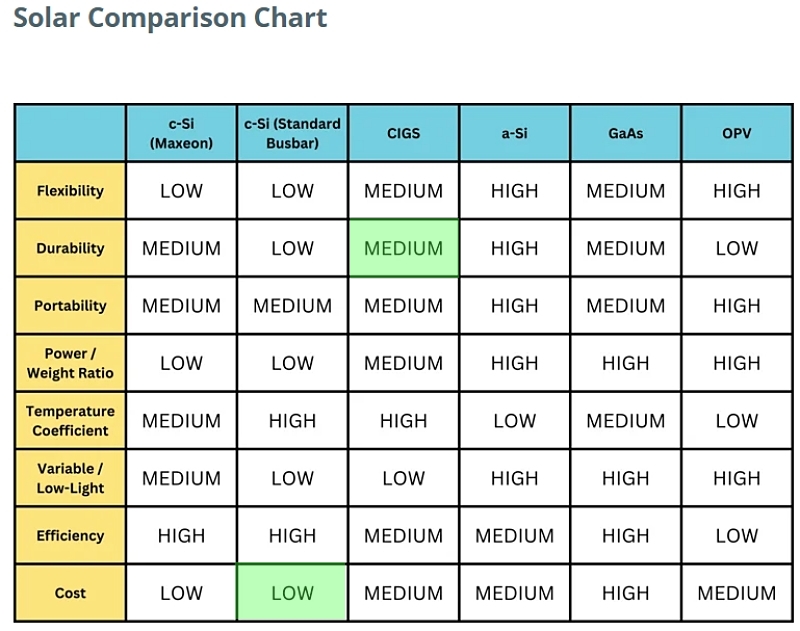Click the Variable / Low-Light row label

pyautogui.click(x=70, y=478)
